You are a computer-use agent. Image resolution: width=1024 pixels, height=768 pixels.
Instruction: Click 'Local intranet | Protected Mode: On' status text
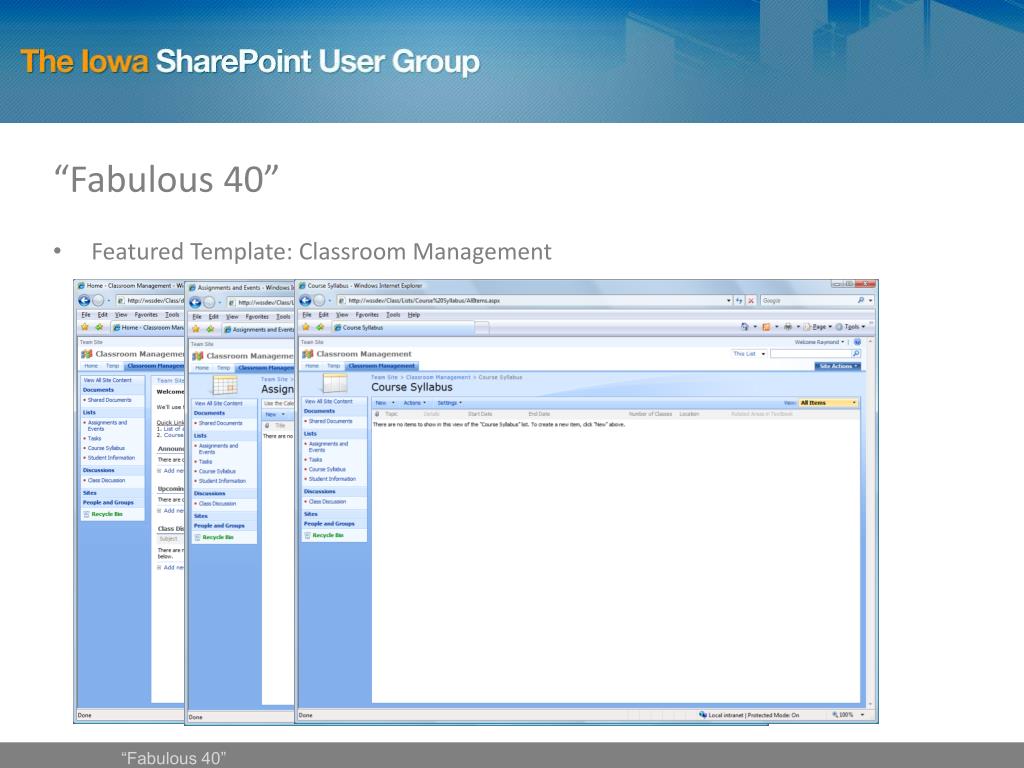754,715
